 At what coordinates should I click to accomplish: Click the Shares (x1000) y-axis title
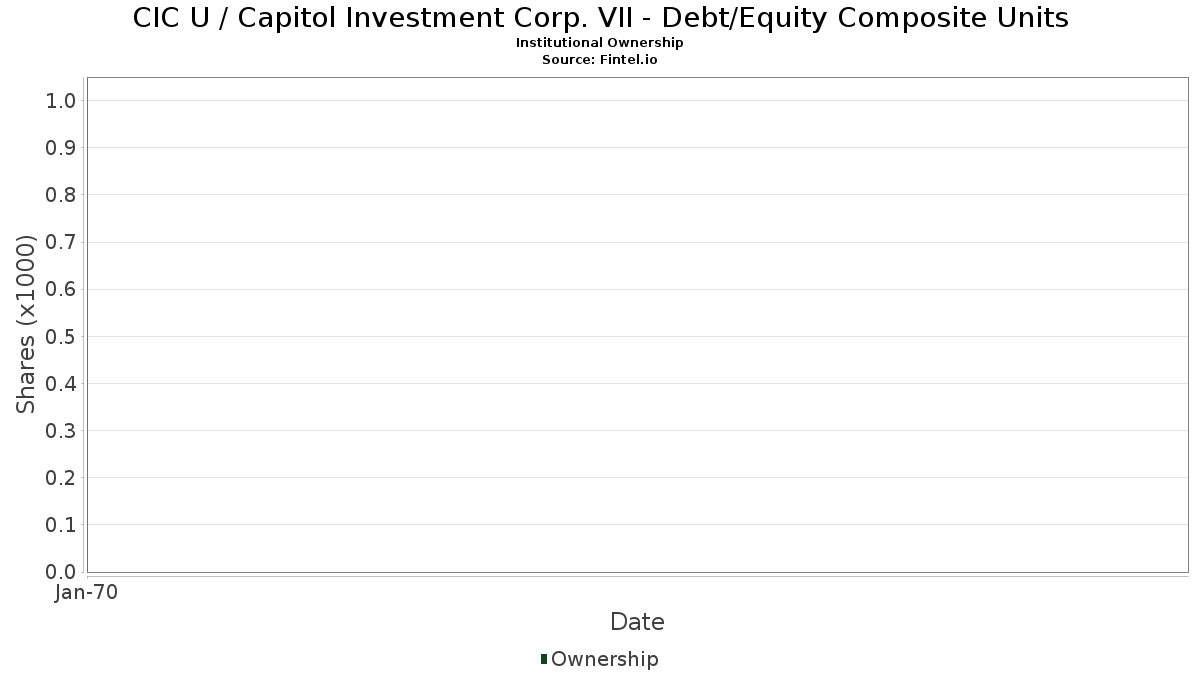pyautogui.click(x=26, y=324)
